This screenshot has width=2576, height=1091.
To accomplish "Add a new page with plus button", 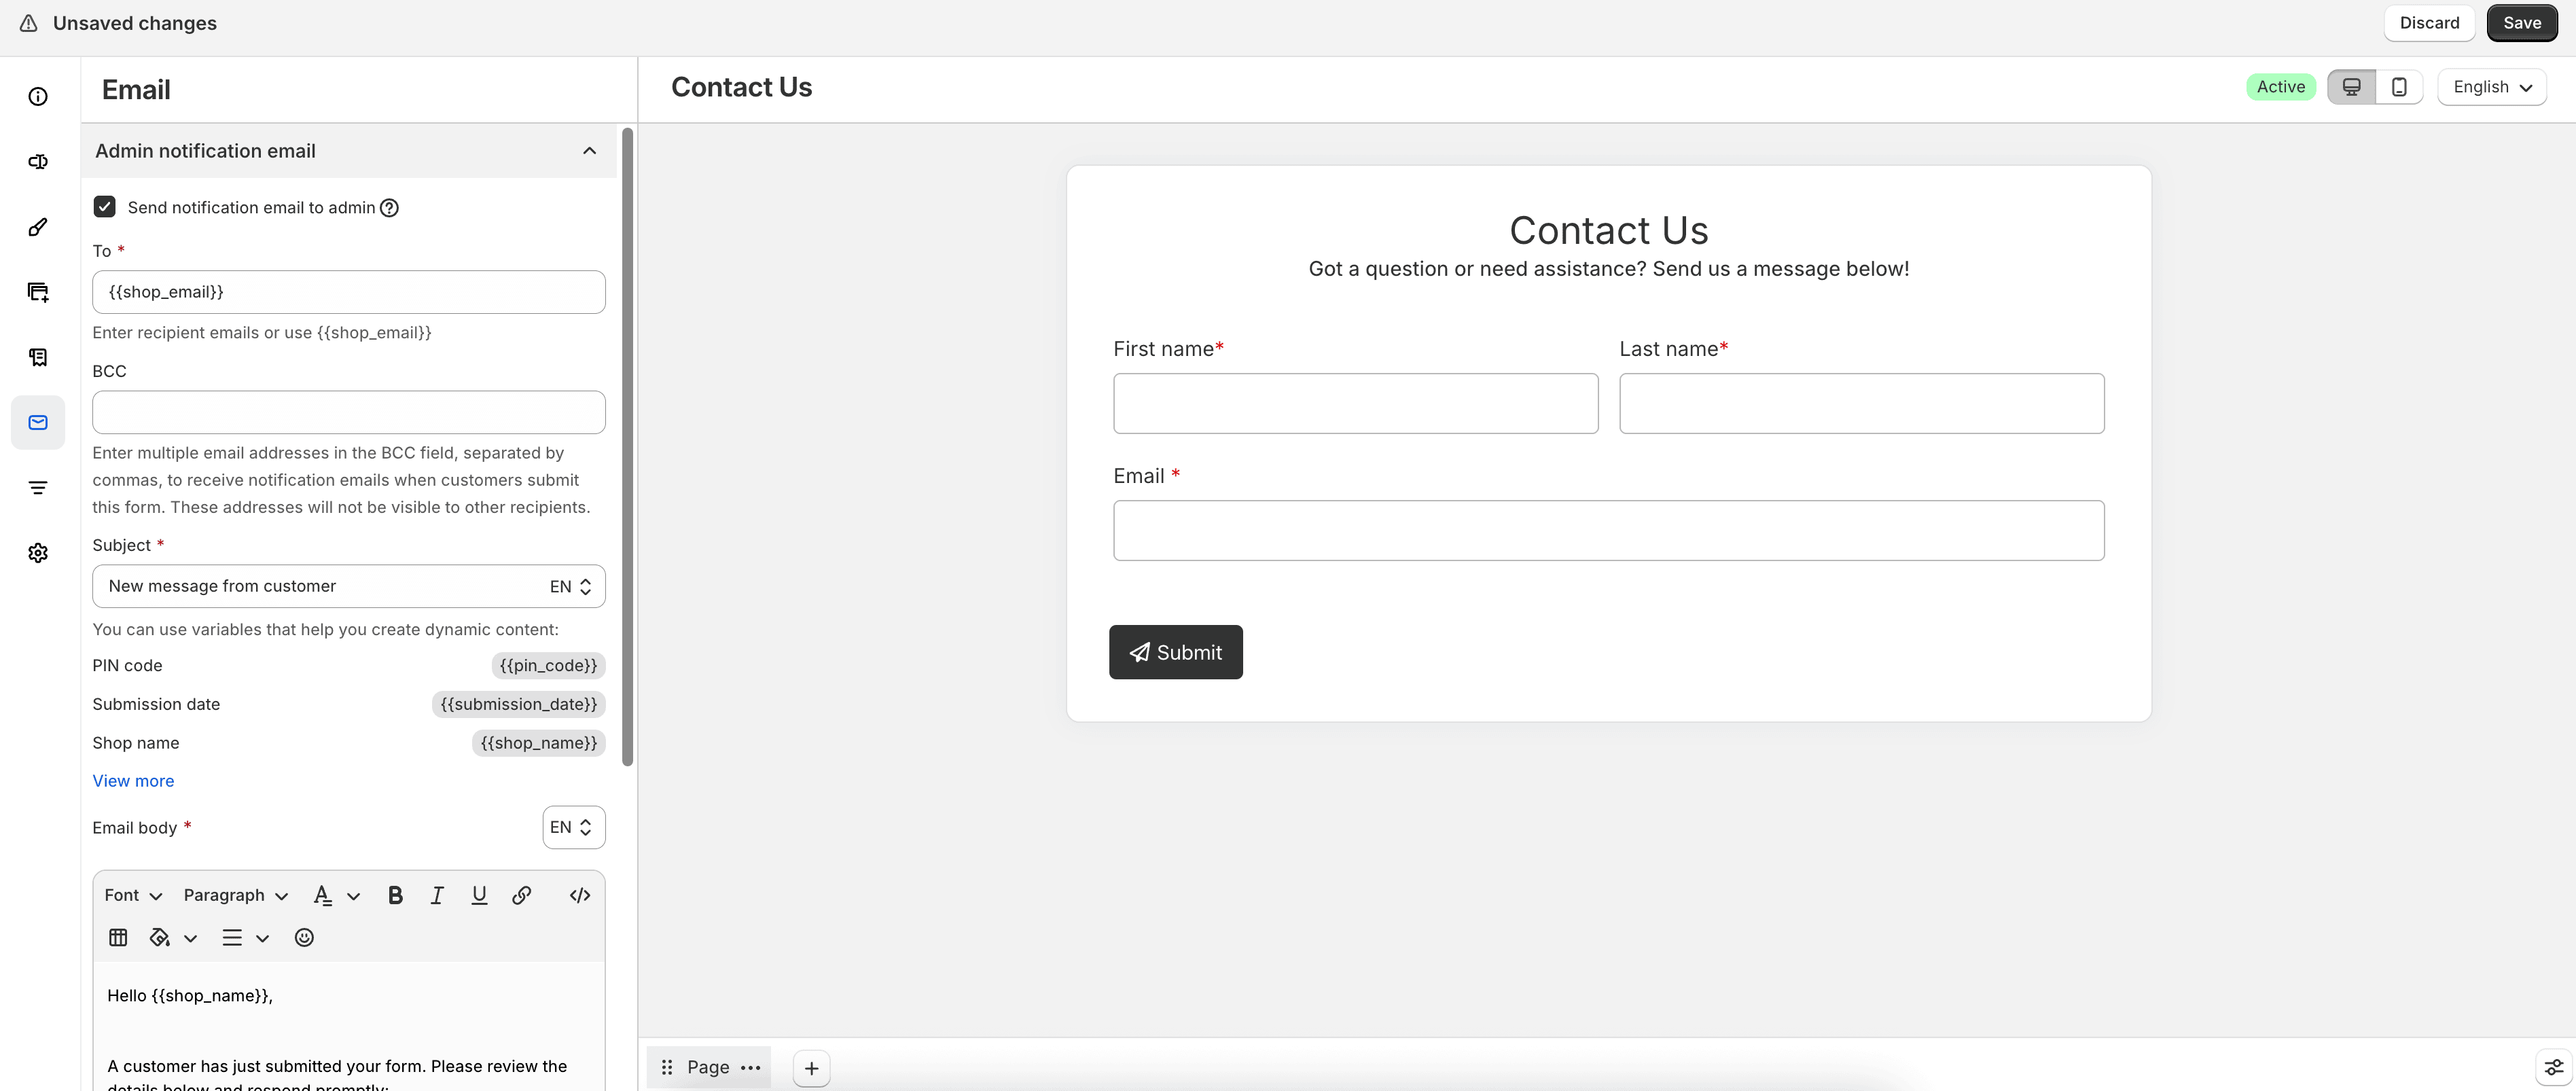I will point(811,1068).
